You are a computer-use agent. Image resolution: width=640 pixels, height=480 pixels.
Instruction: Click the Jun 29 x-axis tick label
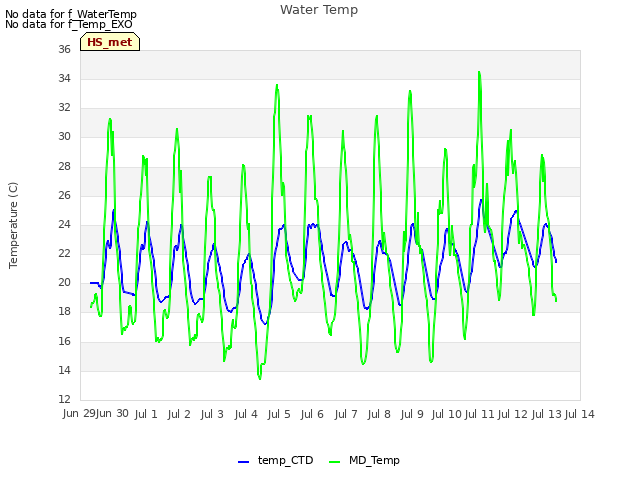click(x=79, y=413)
